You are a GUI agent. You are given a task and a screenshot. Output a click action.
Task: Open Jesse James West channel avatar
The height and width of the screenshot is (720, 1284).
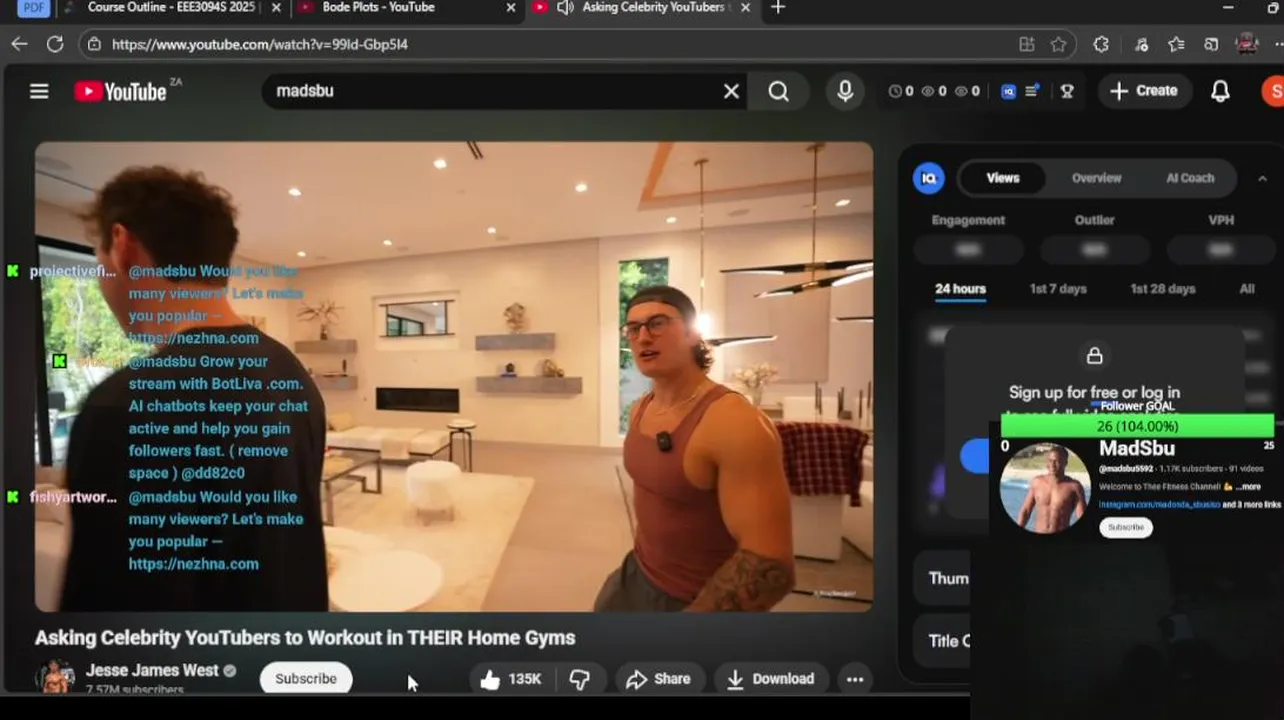55,677
